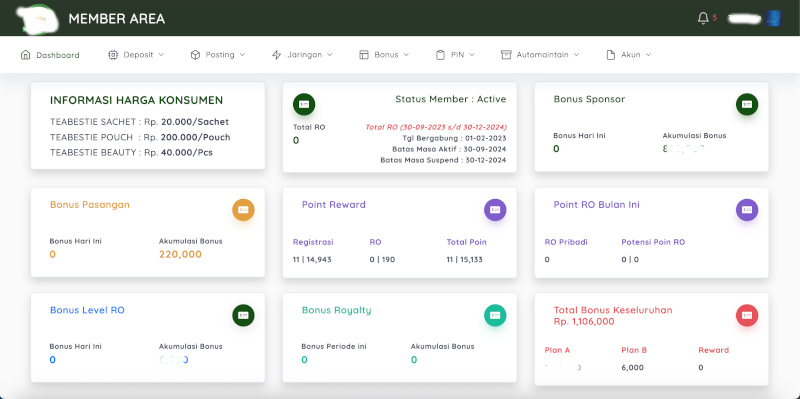
Task: Expand the Akun menu chevron
Action: tap(648, 55)
